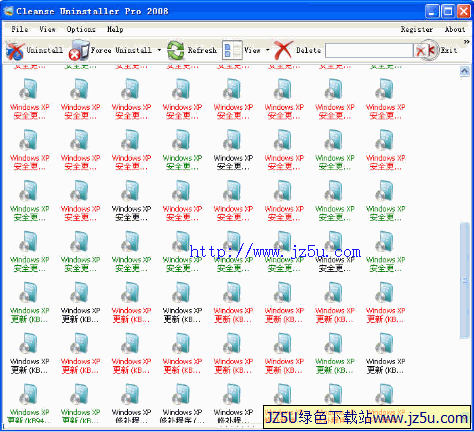Open the View menu in the menu bar
Viewport: 474px width, 432px height.
click(47, 29)
